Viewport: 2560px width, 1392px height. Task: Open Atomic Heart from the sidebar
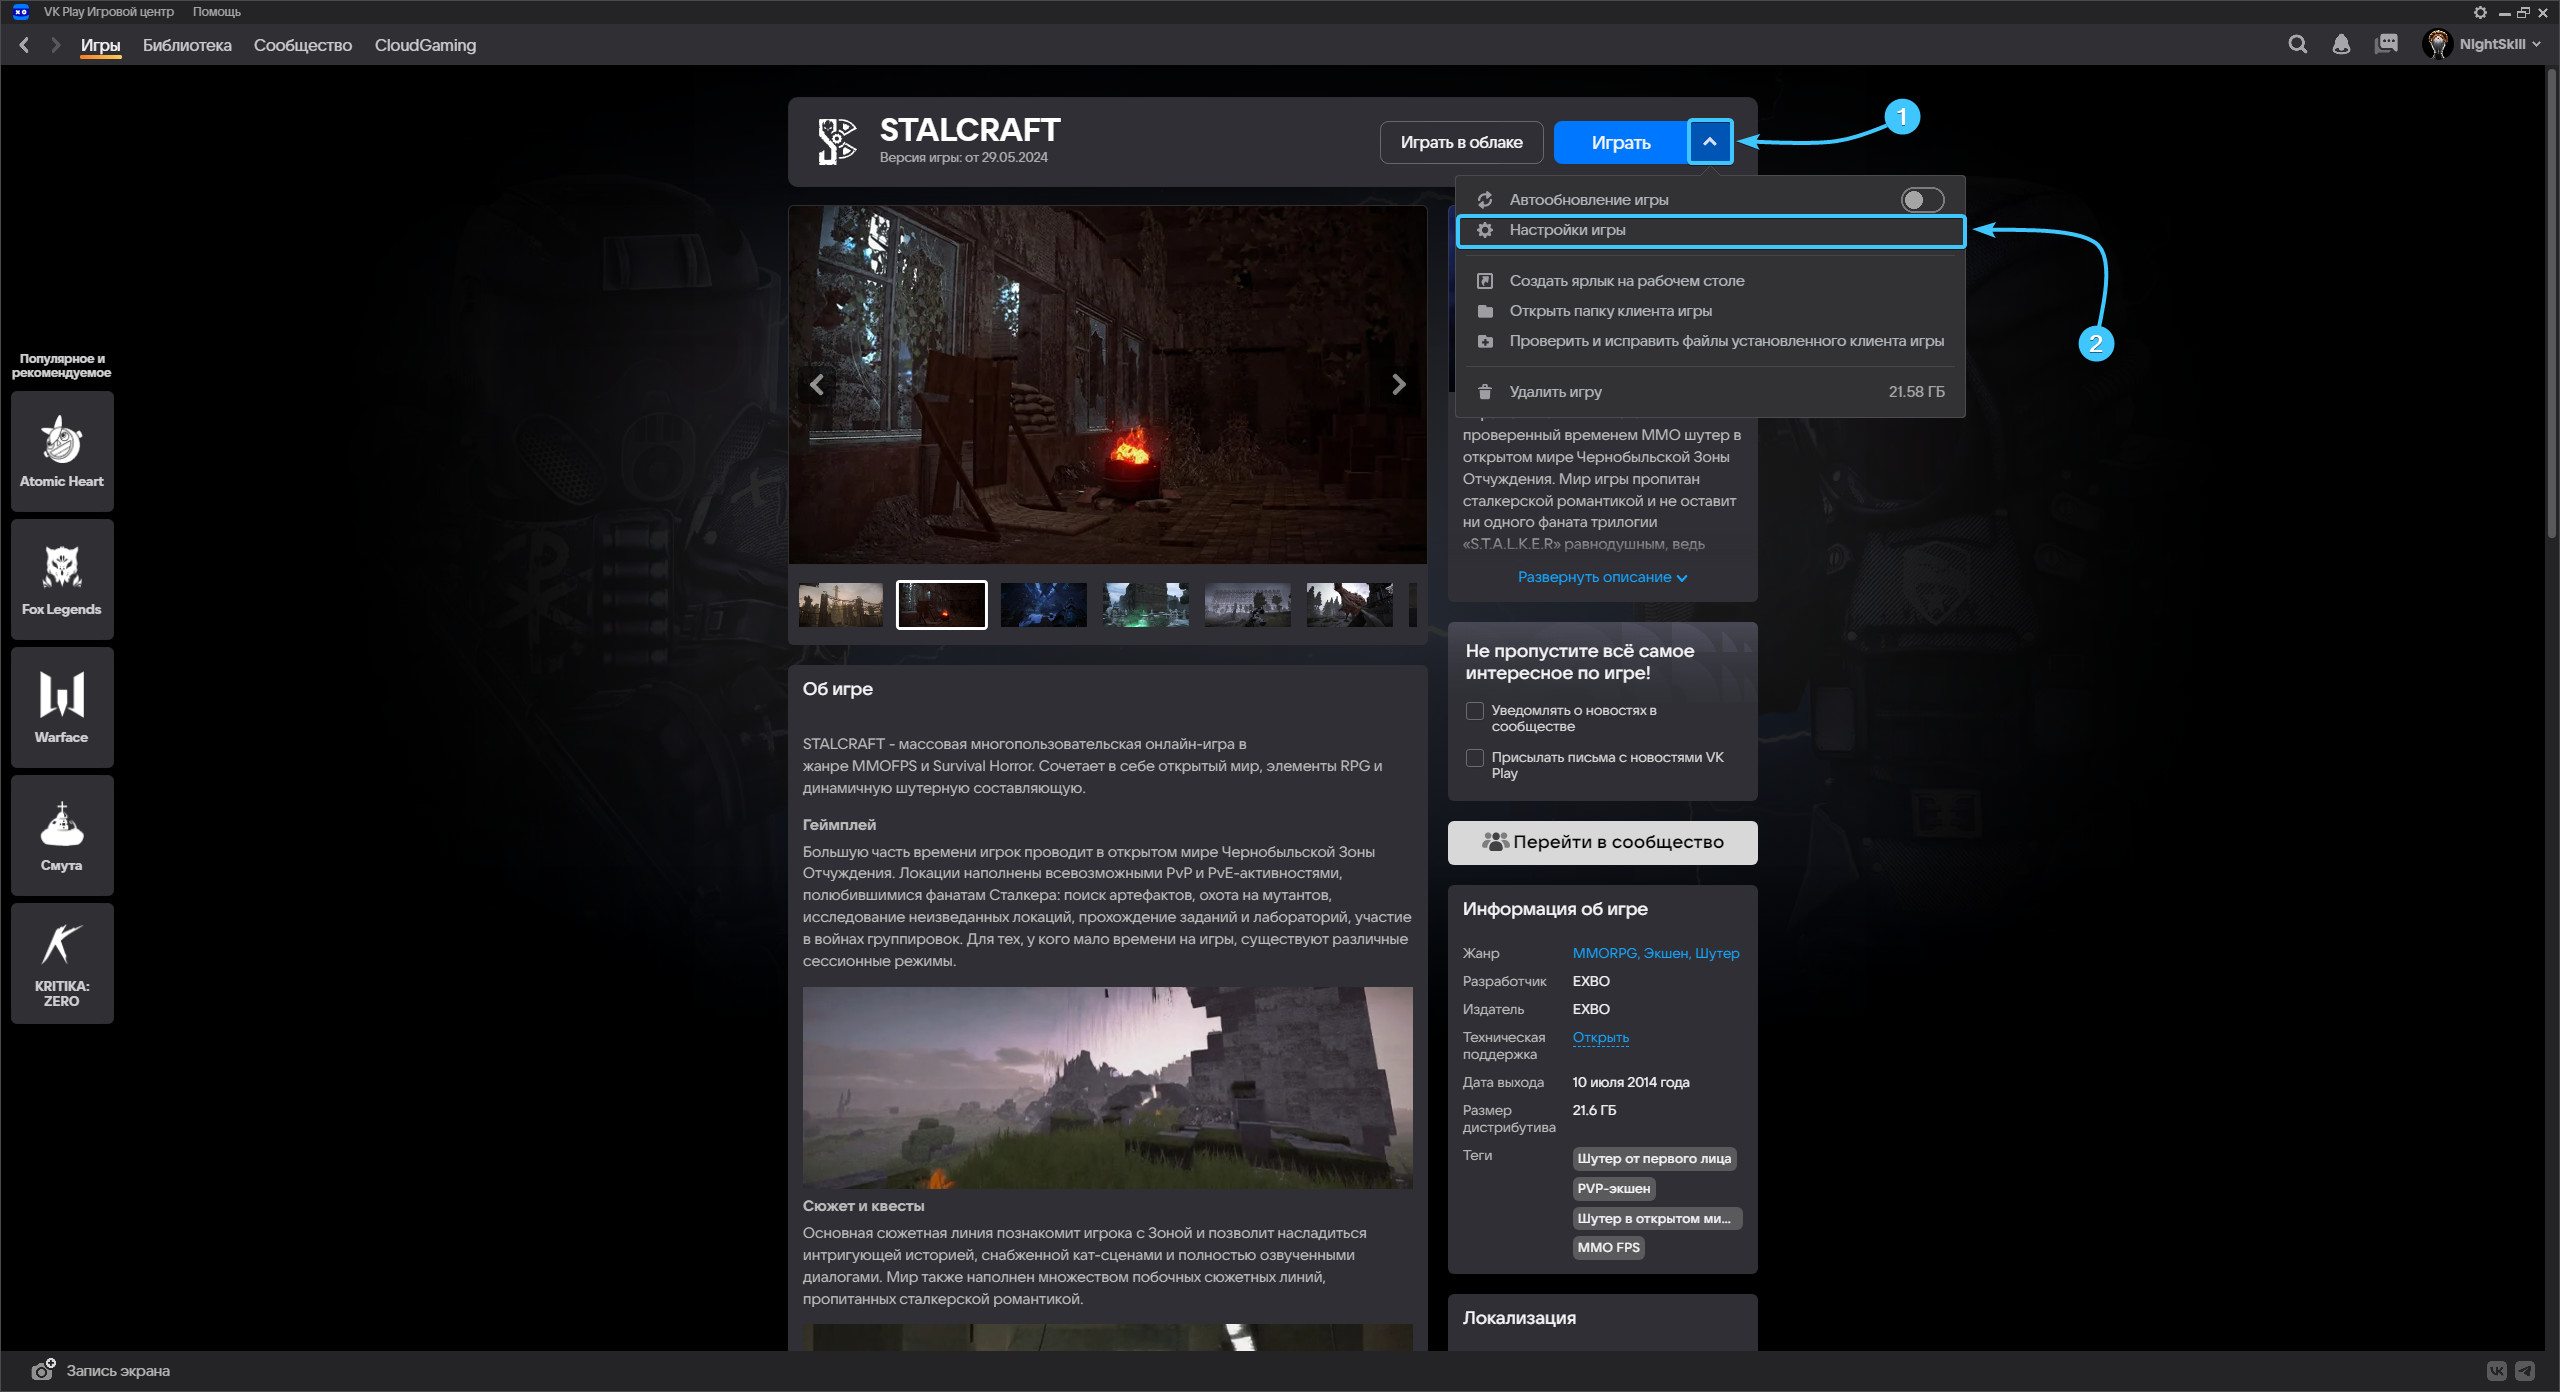click(x=62, y=451)
